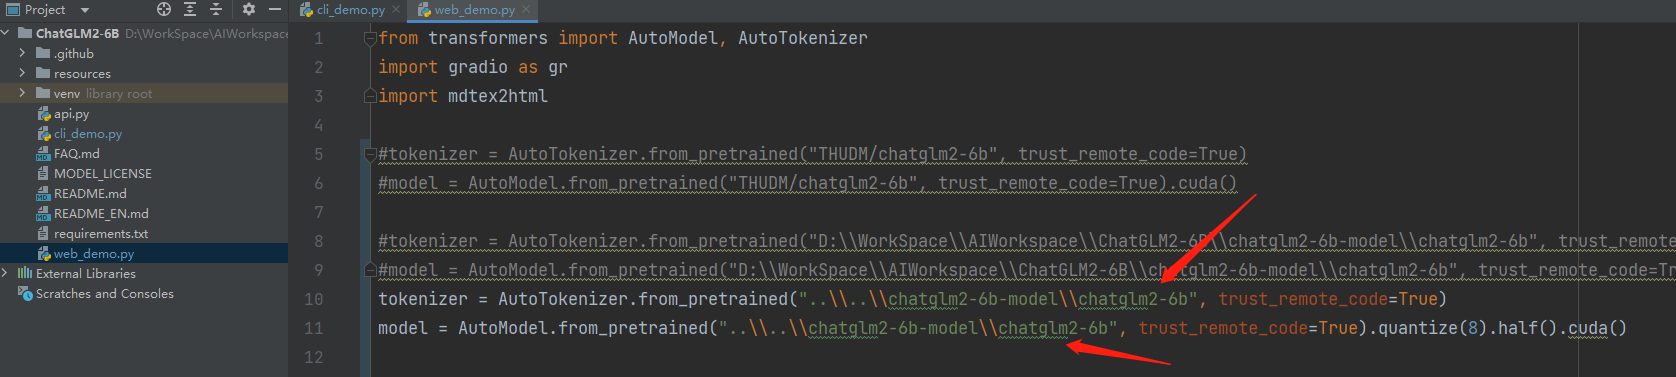Select requirements.txt file
The width and height of the screenshot is (1676, 377).
(x=144, y=233)
